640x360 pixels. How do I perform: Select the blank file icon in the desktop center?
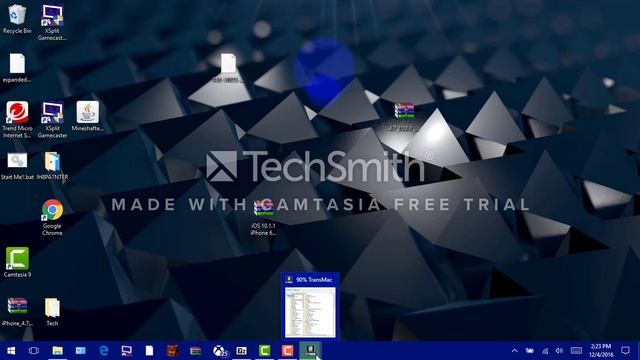(228, 67)
